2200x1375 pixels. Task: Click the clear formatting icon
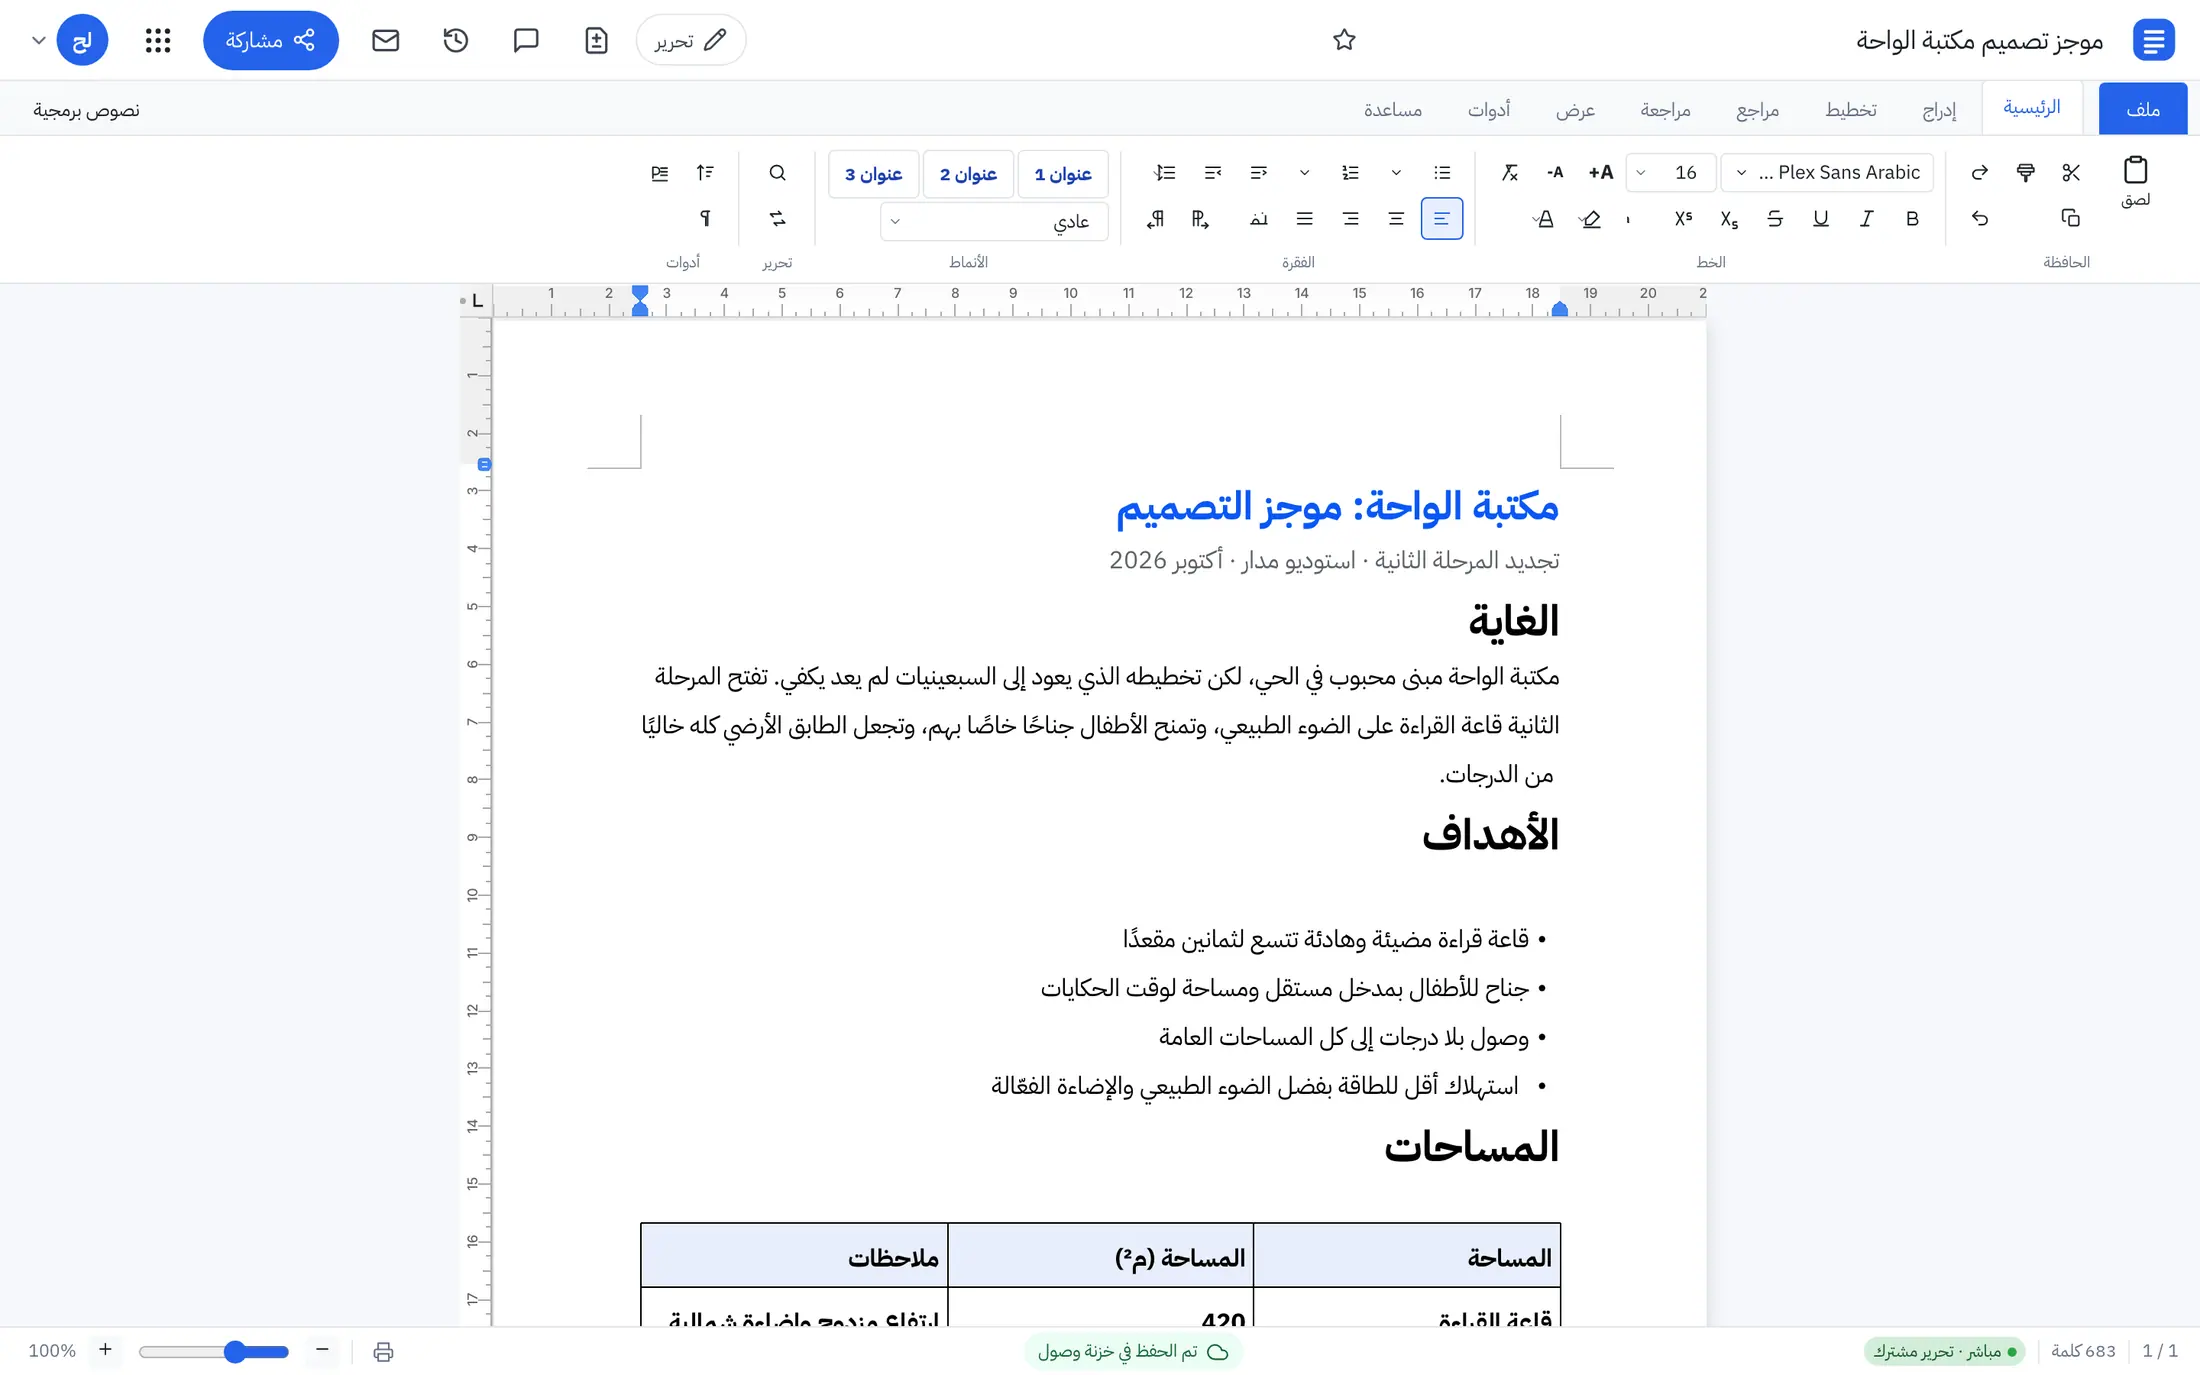pyautogui.click(x=1510, y=173)
